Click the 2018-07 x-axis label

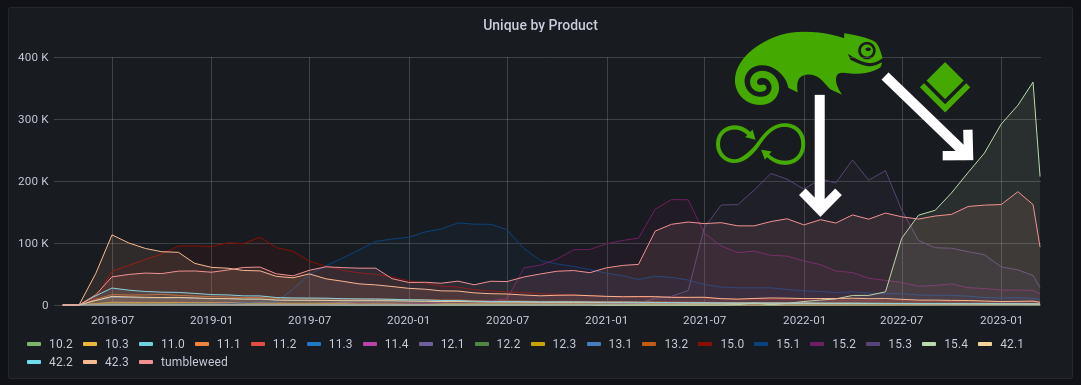coord(112,320)
